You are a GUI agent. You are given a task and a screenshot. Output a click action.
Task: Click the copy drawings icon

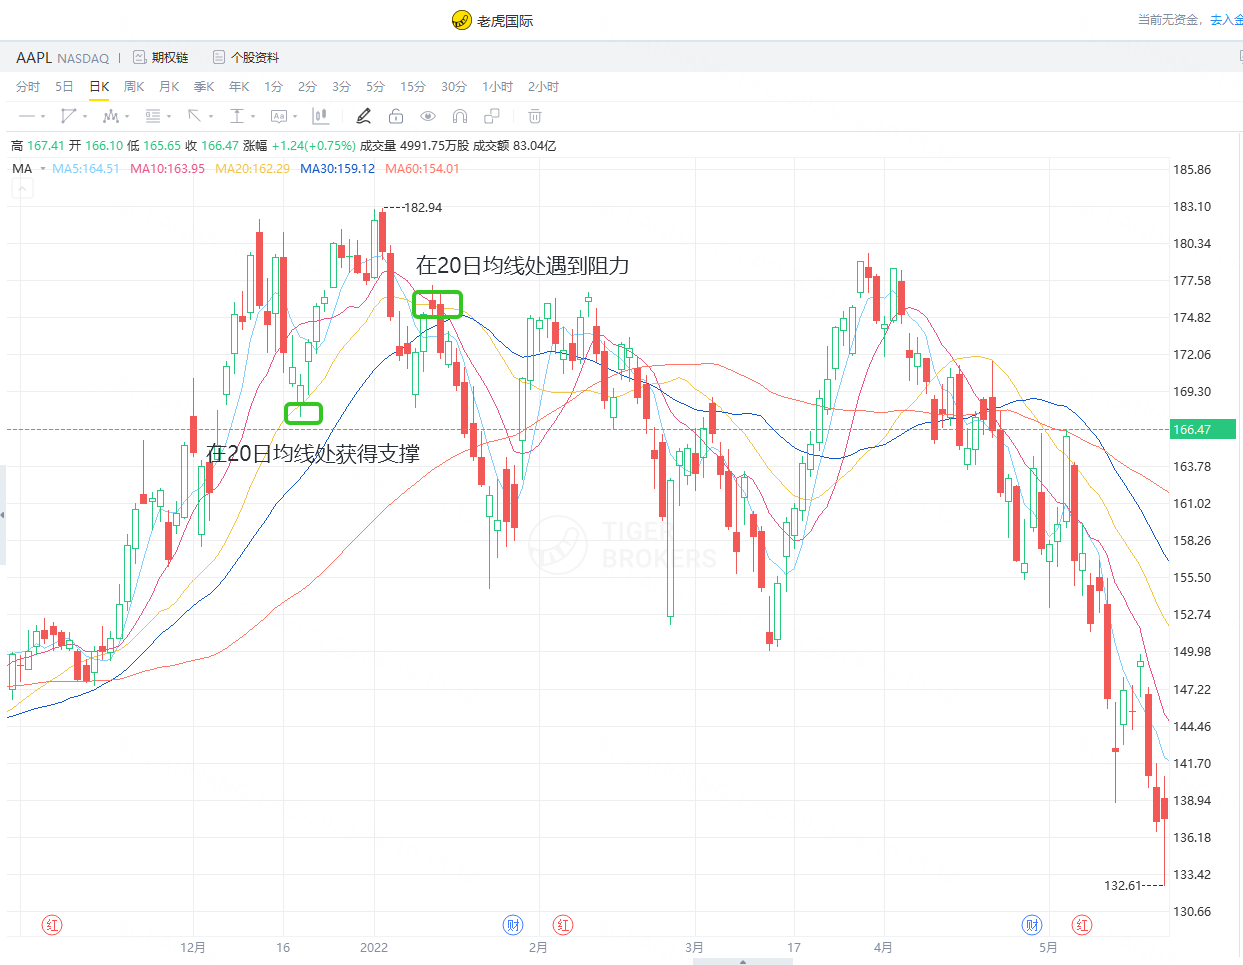tap(492, 116)
